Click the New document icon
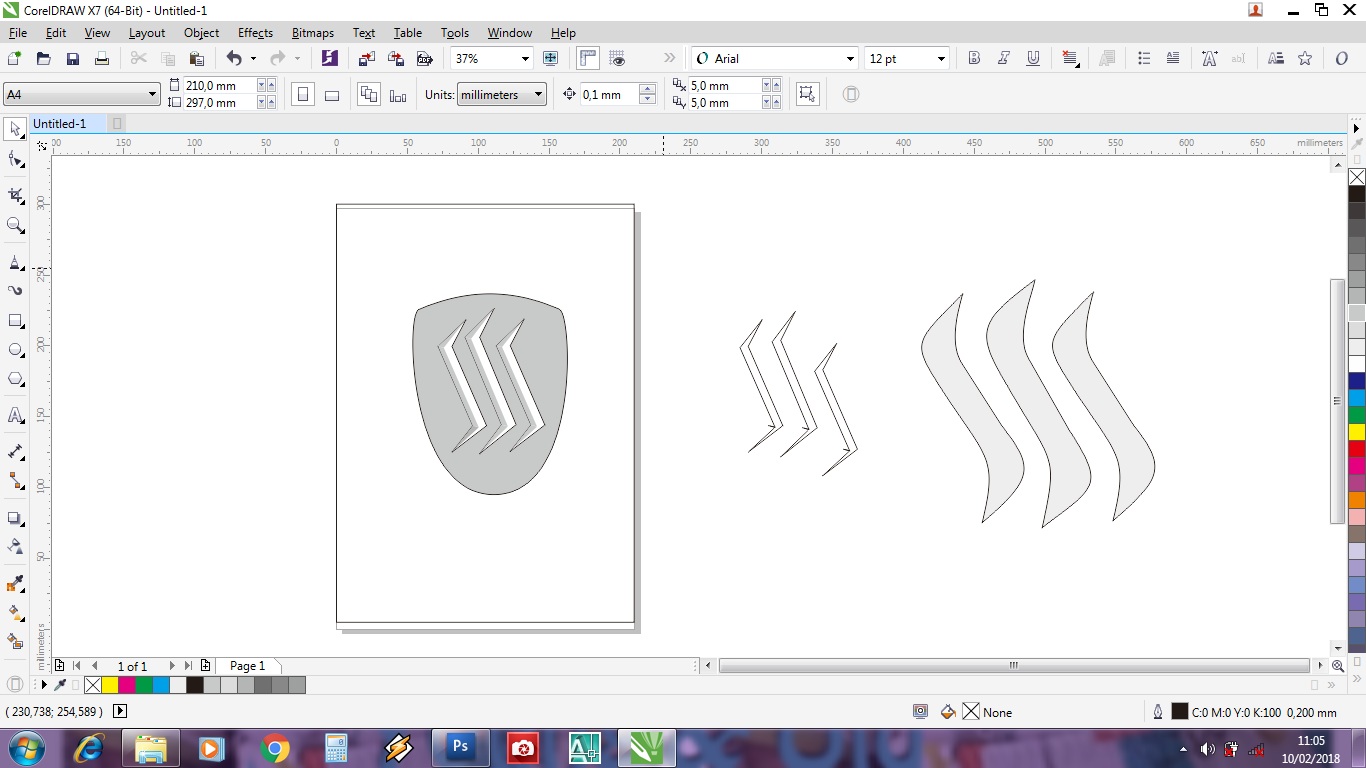The height and width of the screenshot is (768, 1366). [14, 59]
